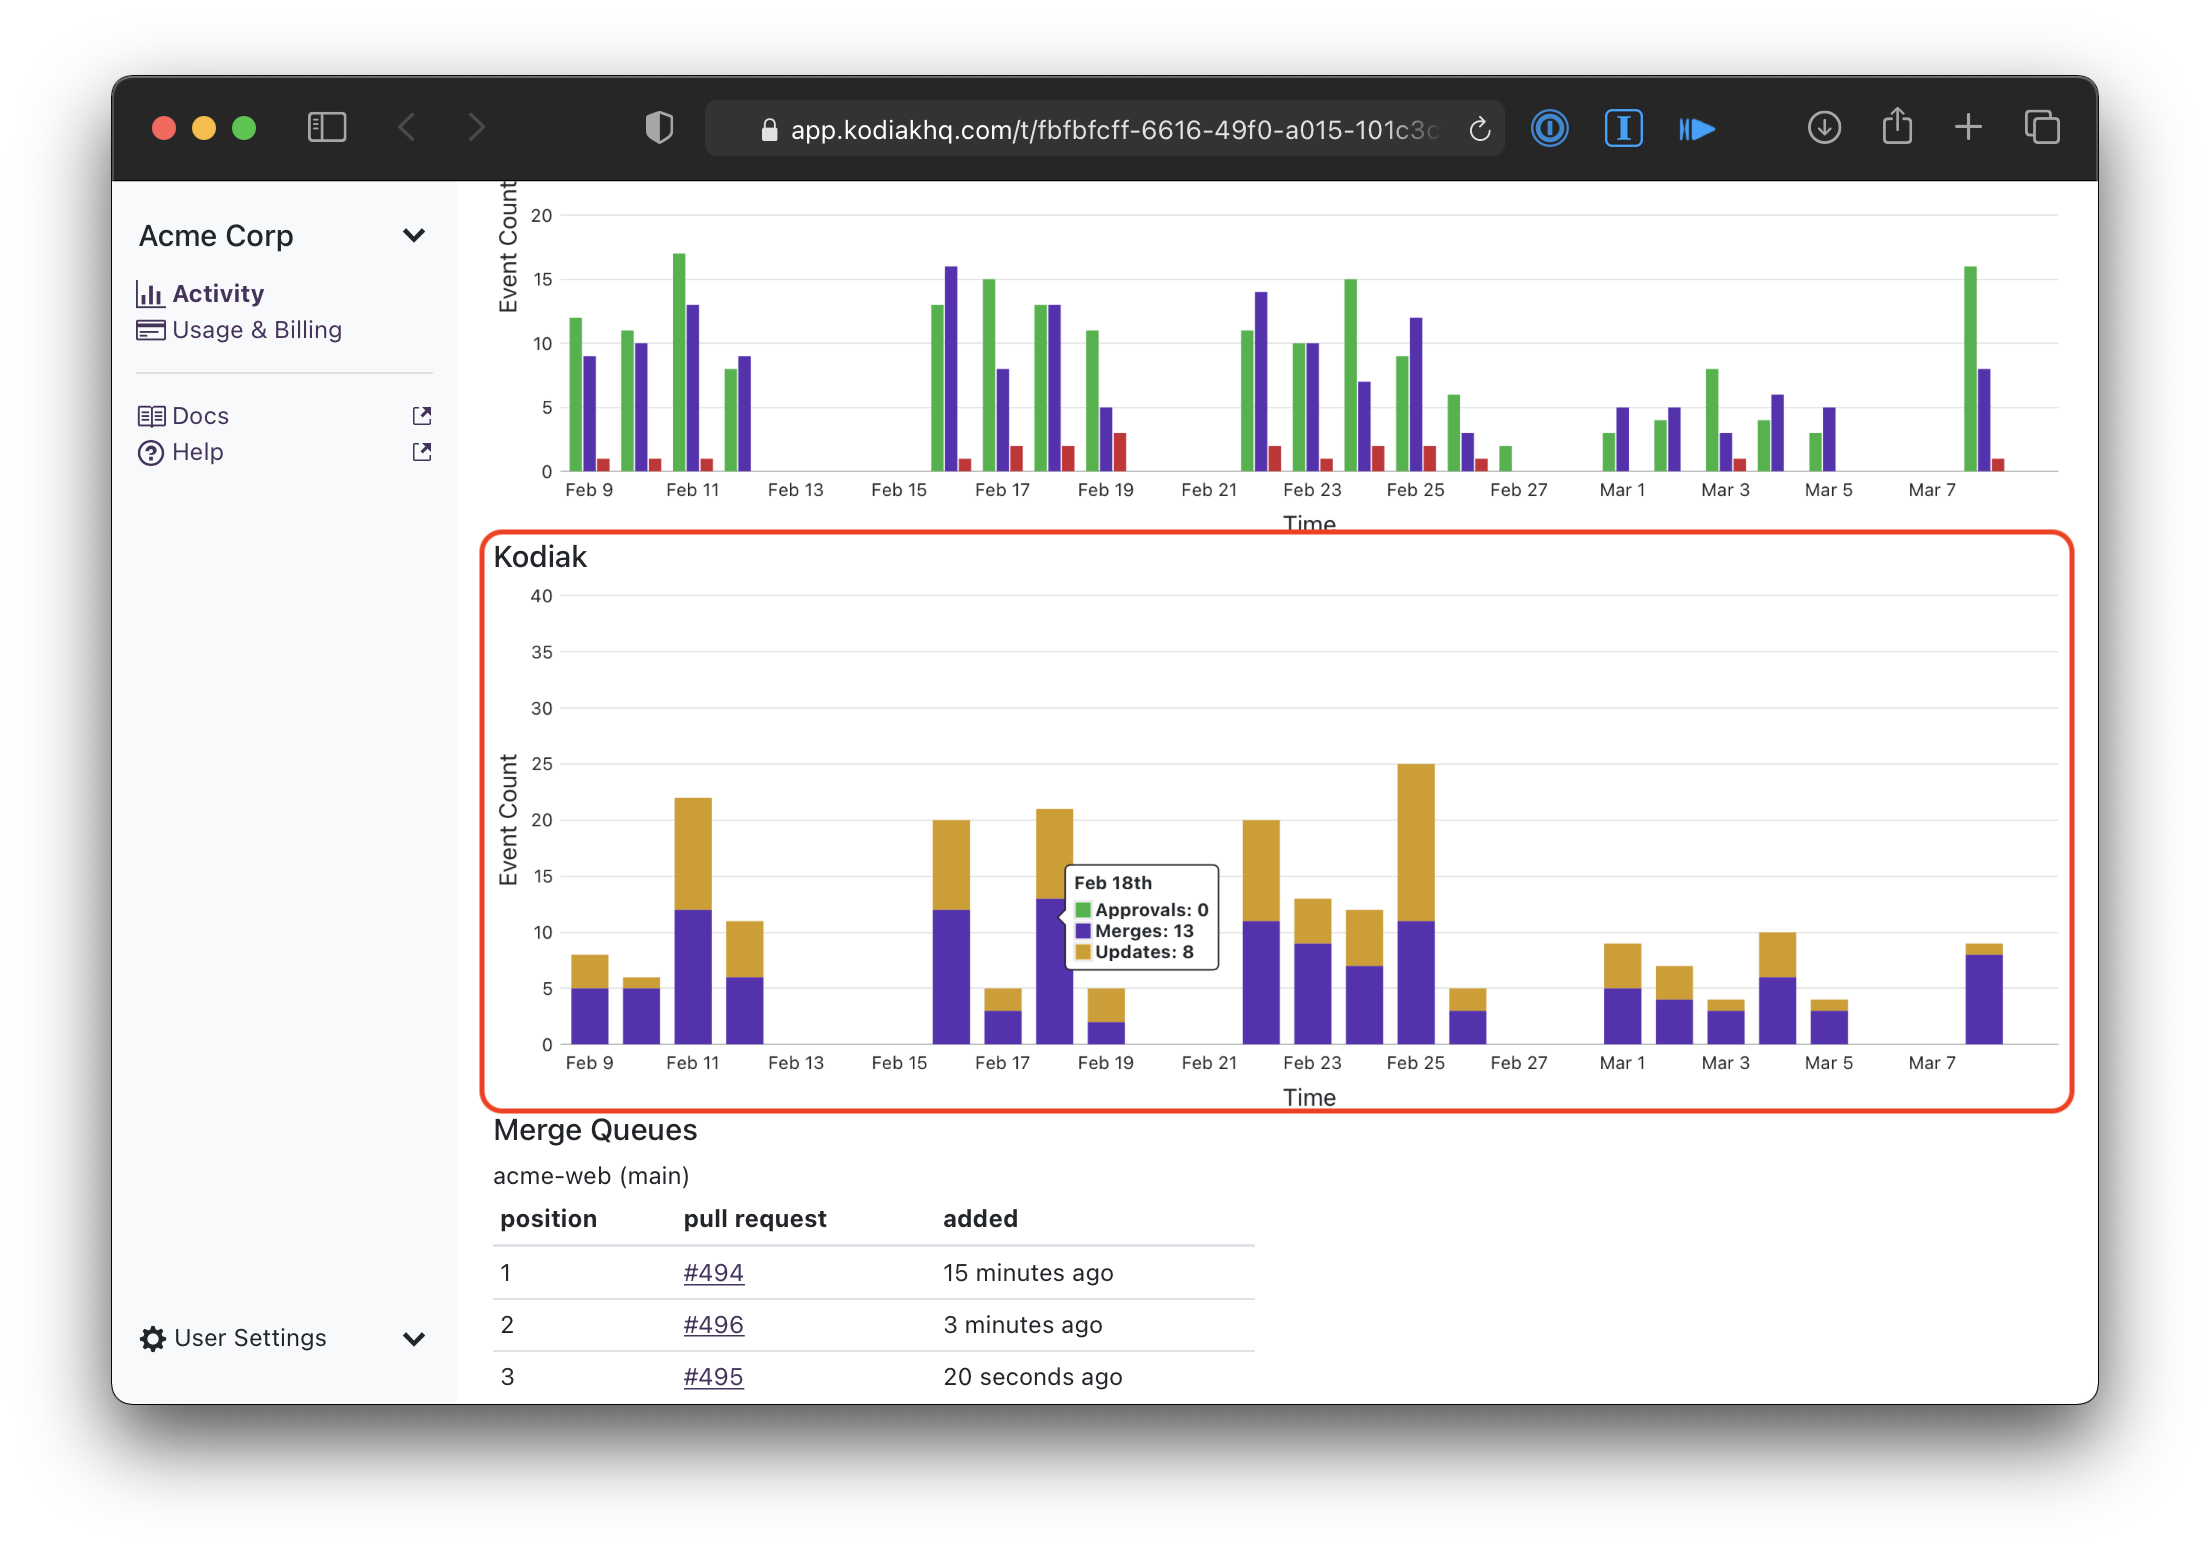Reload the page with refresh icon

coord(1479,130)
